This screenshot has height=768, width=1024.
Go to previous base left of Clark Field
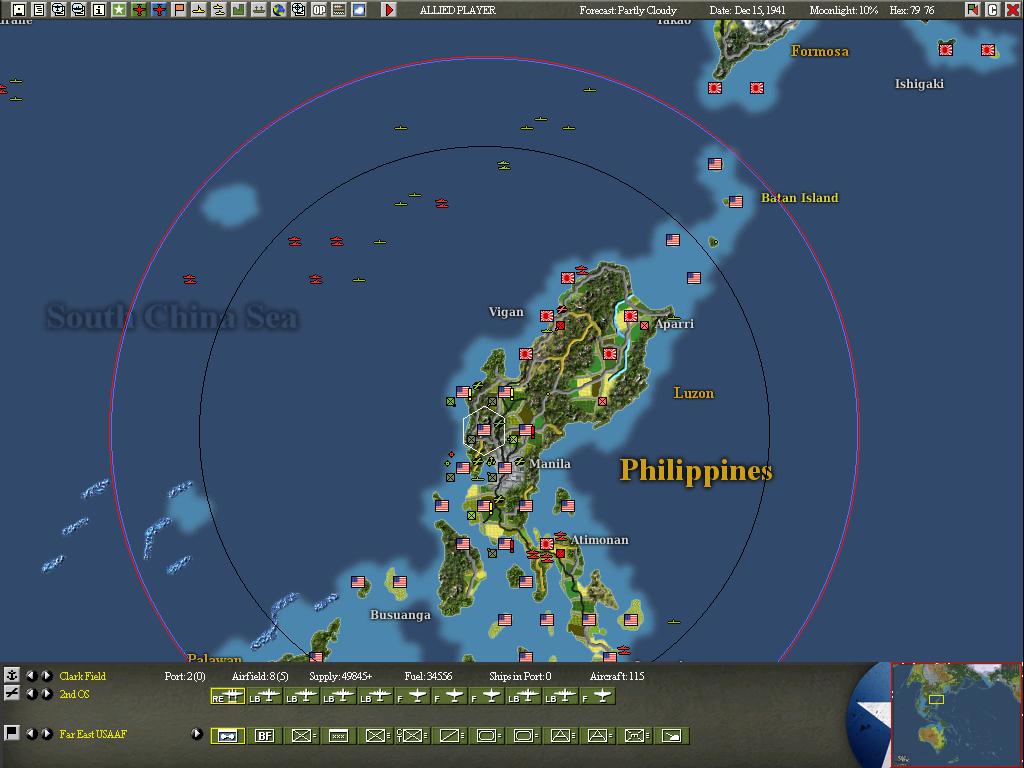(x=31, y=675)
